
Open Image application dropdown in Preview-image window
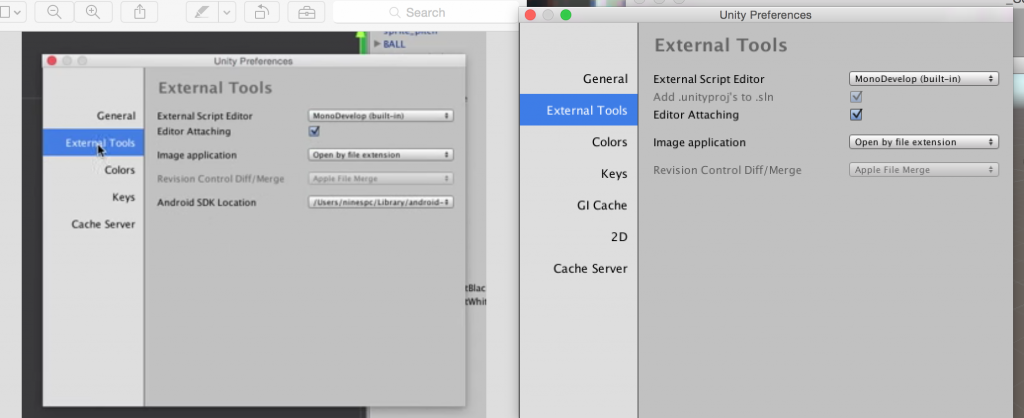[x=381, y=155]
